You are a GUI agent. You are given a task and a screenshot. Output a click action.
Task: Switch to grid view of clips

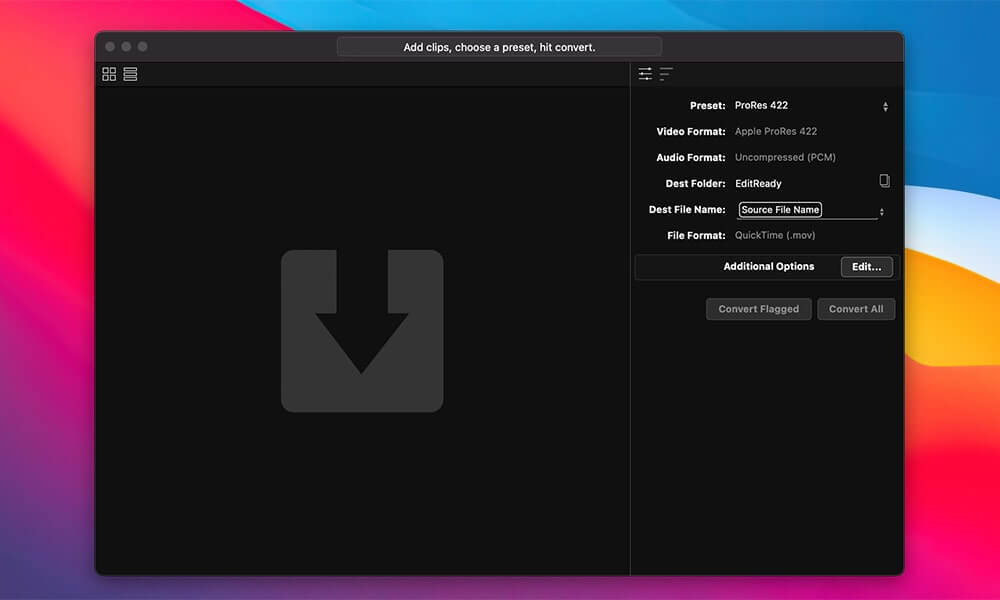tap(110, 73)
